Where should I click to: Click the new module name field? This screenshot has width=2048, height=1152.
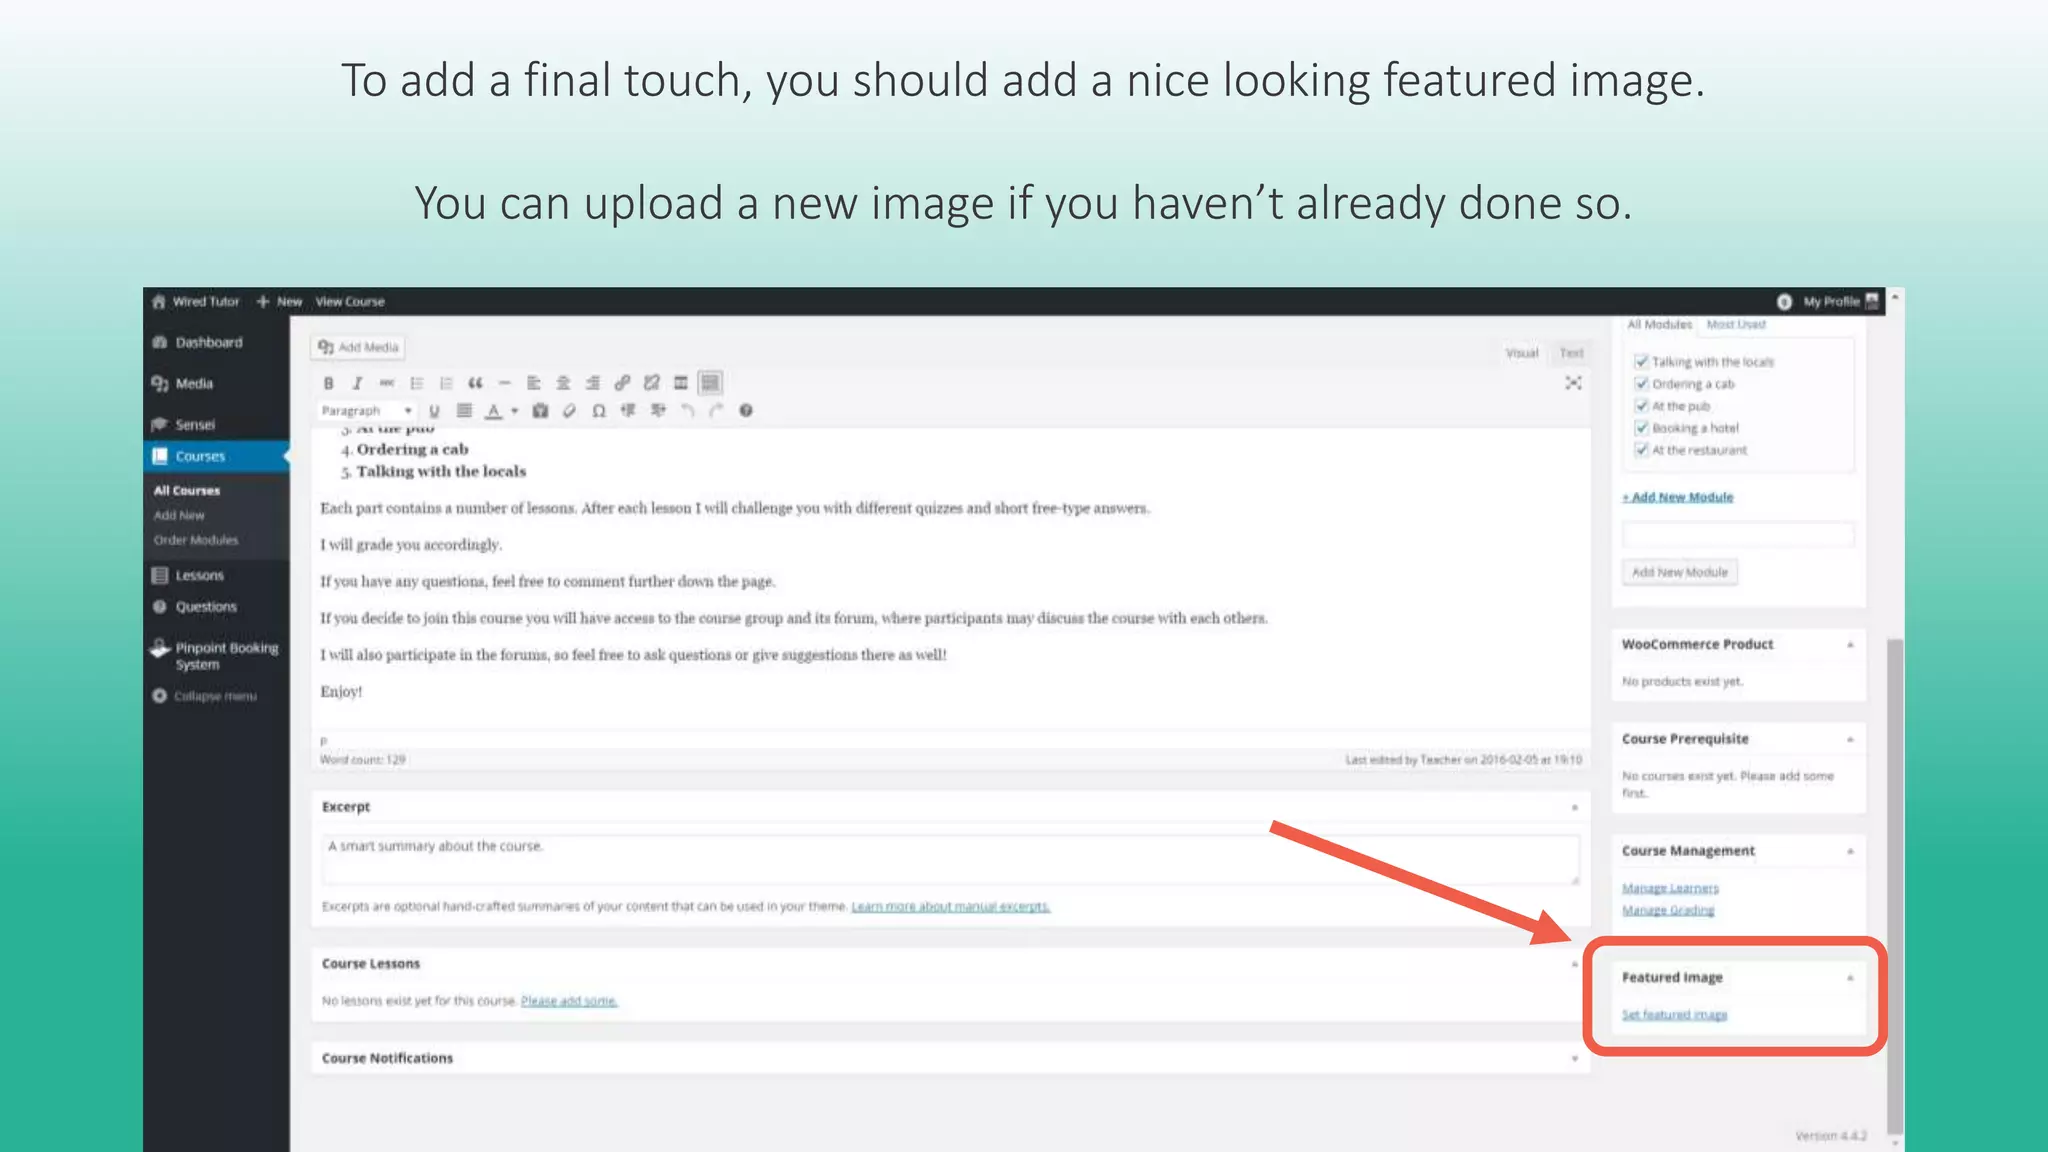pos(1738,536)
